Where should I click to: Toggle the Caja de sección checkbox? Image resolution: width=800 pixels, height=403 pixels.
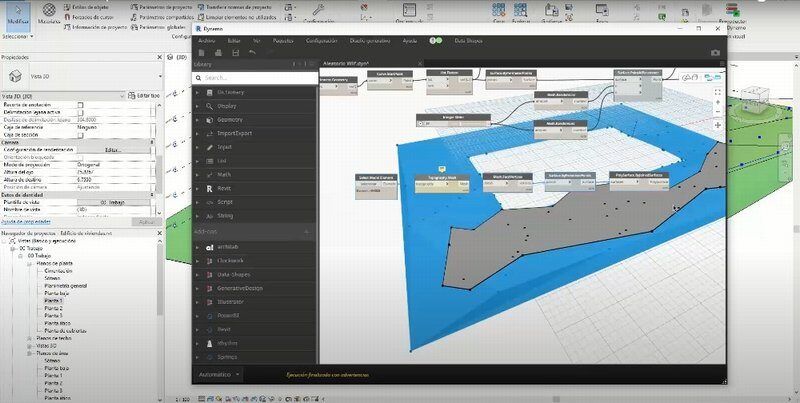(82, 135)
